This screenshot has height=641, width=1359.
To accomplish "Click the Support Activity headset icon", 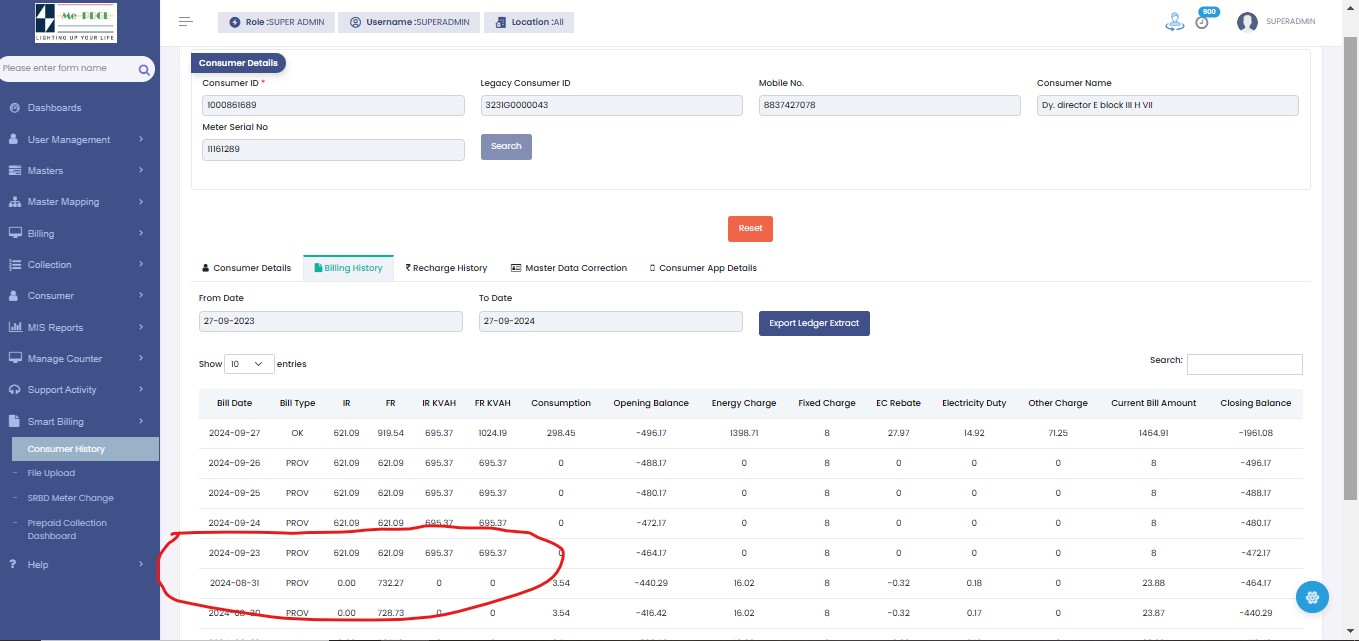I will [x=15, y=390].
